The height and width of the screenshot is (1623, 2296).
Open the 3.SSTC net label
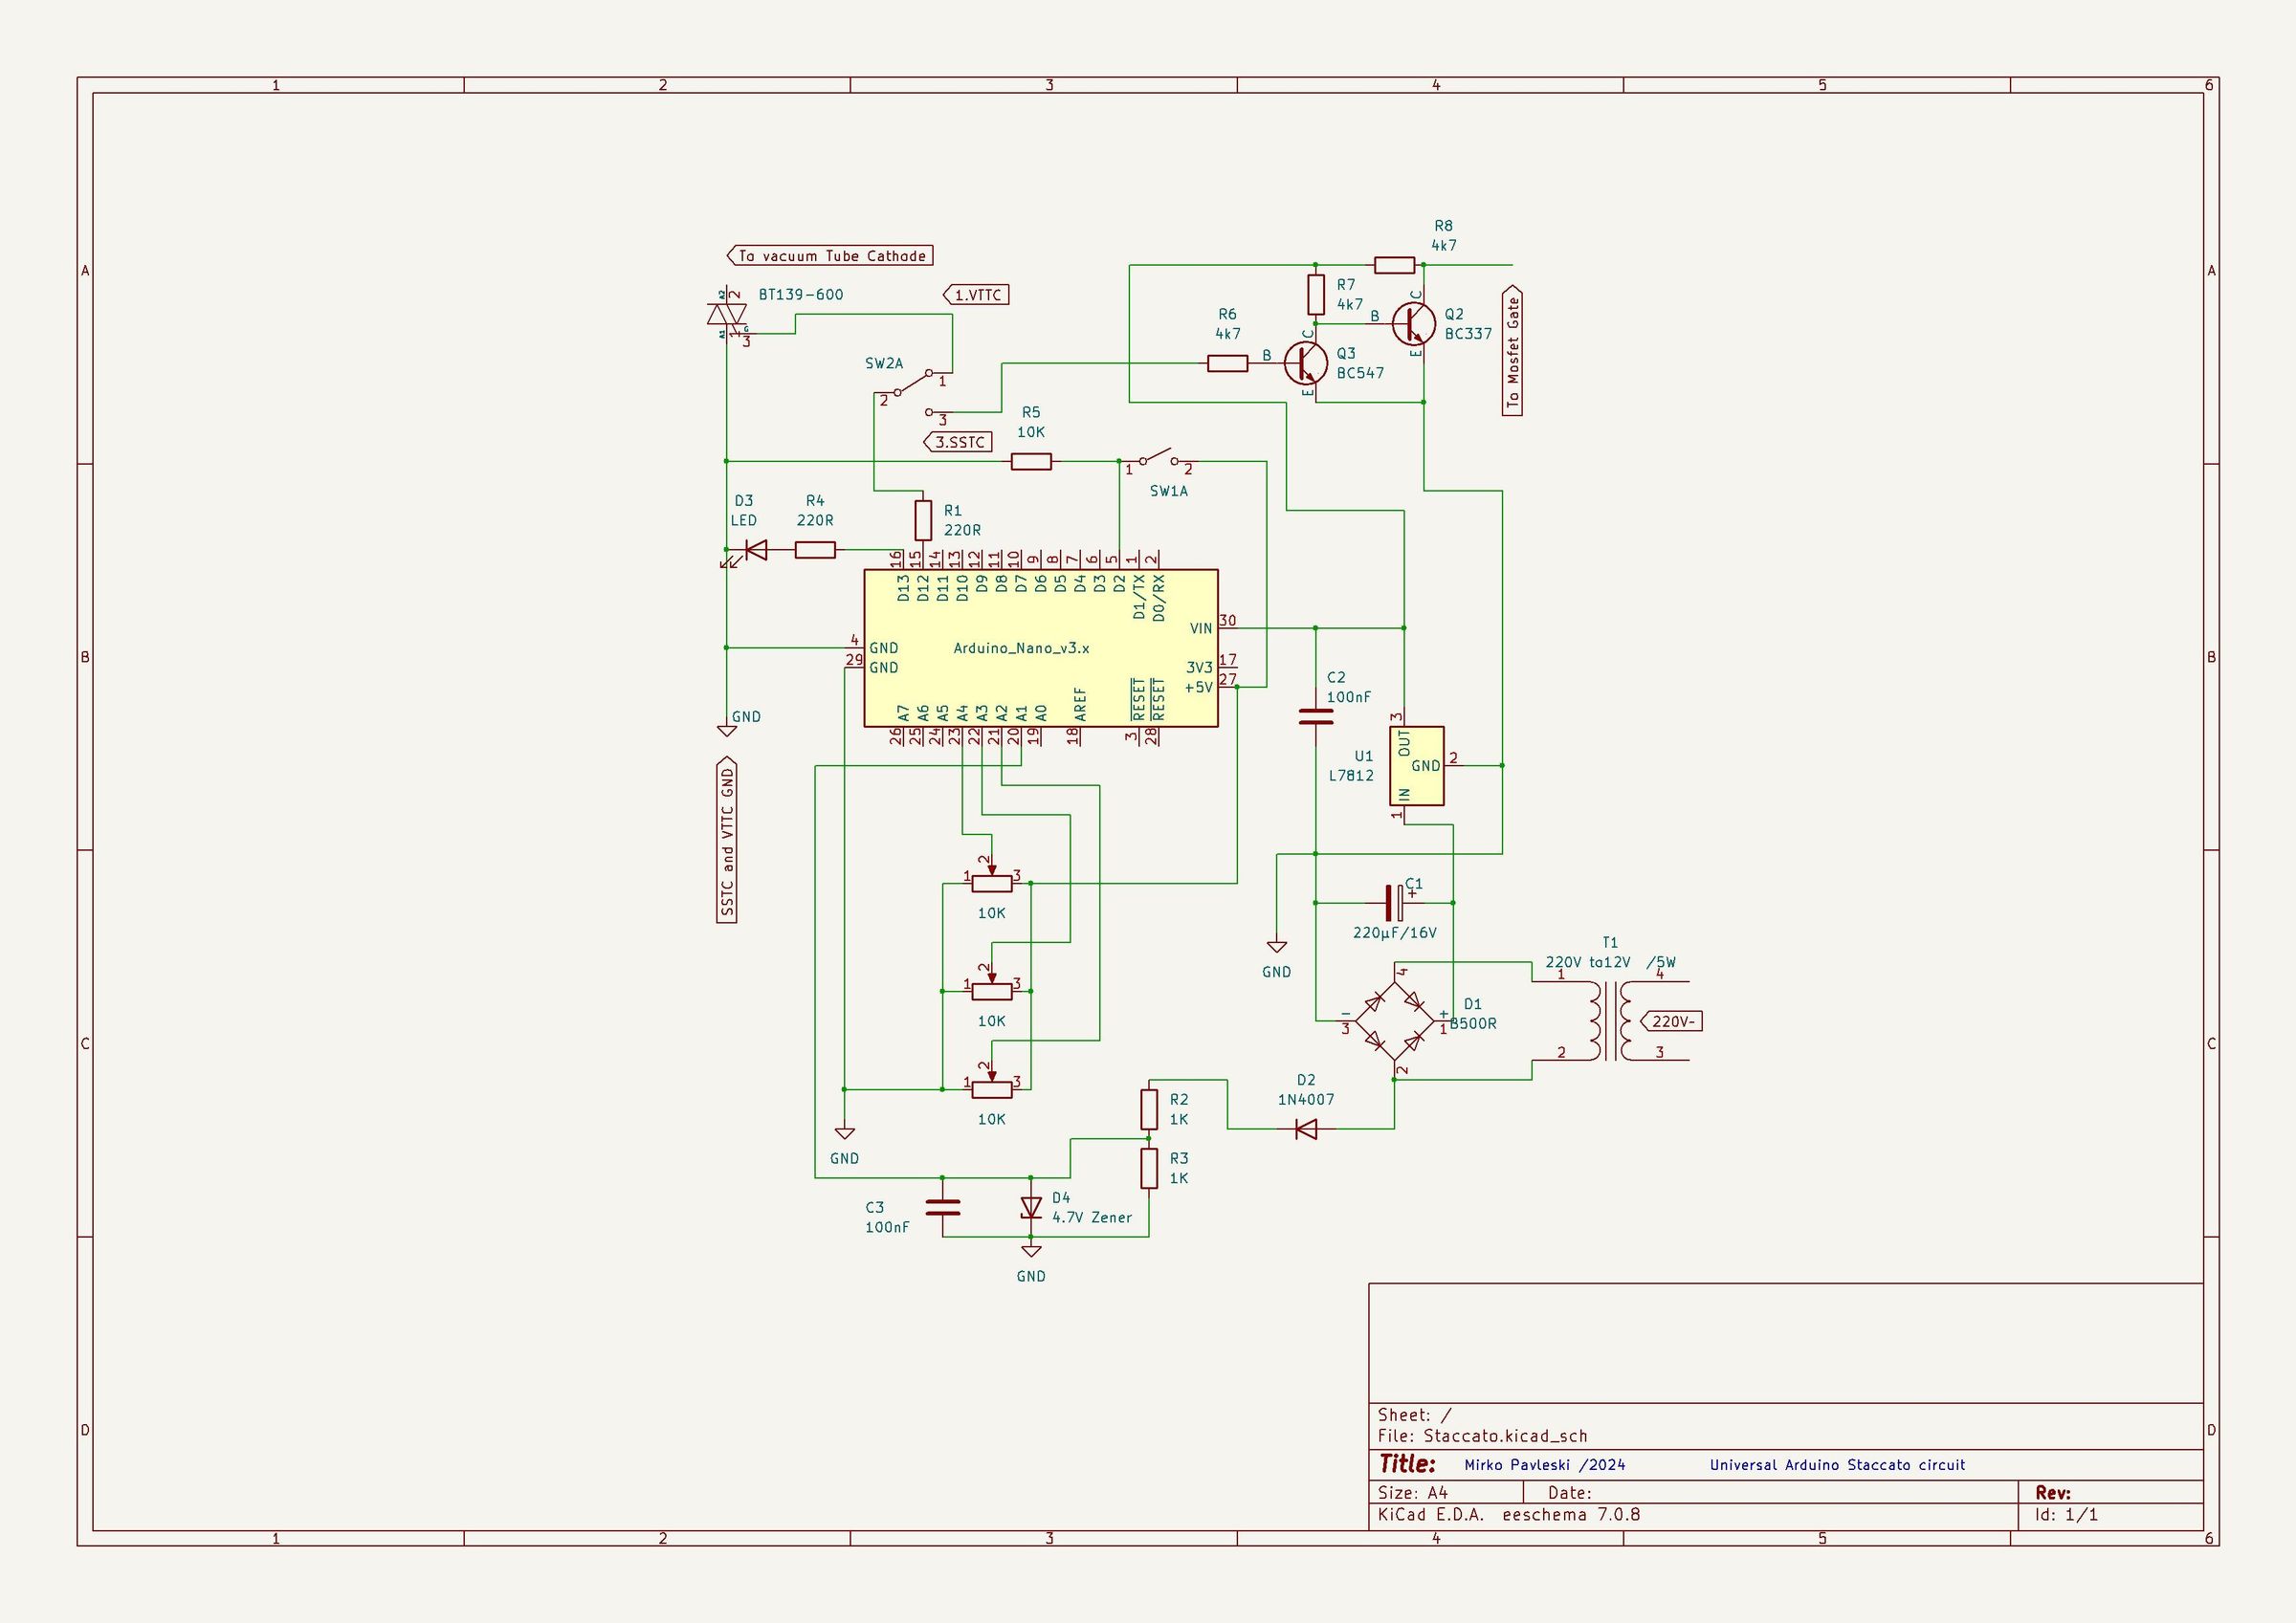(959, 441)
